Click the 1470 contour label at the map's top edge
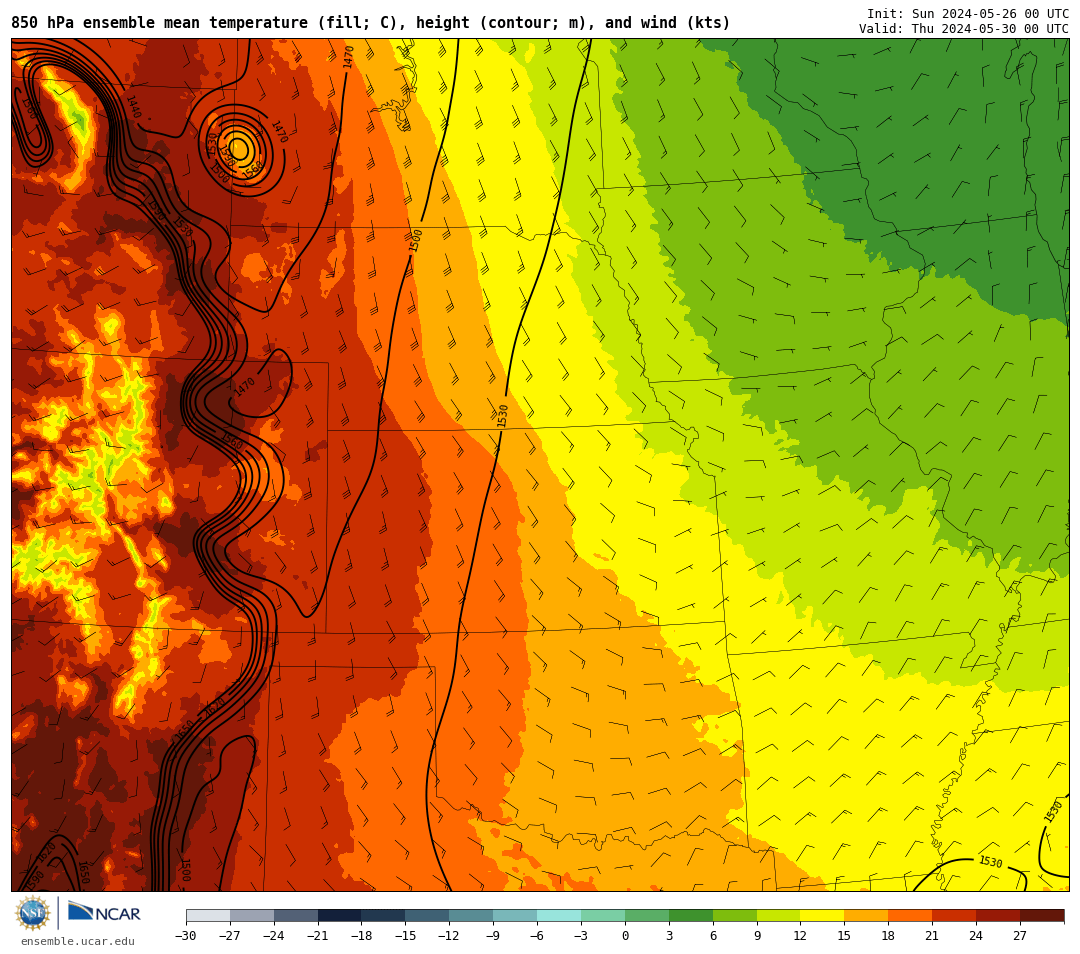The height and width of the screenshot is (954, 1080). (349, 56)
